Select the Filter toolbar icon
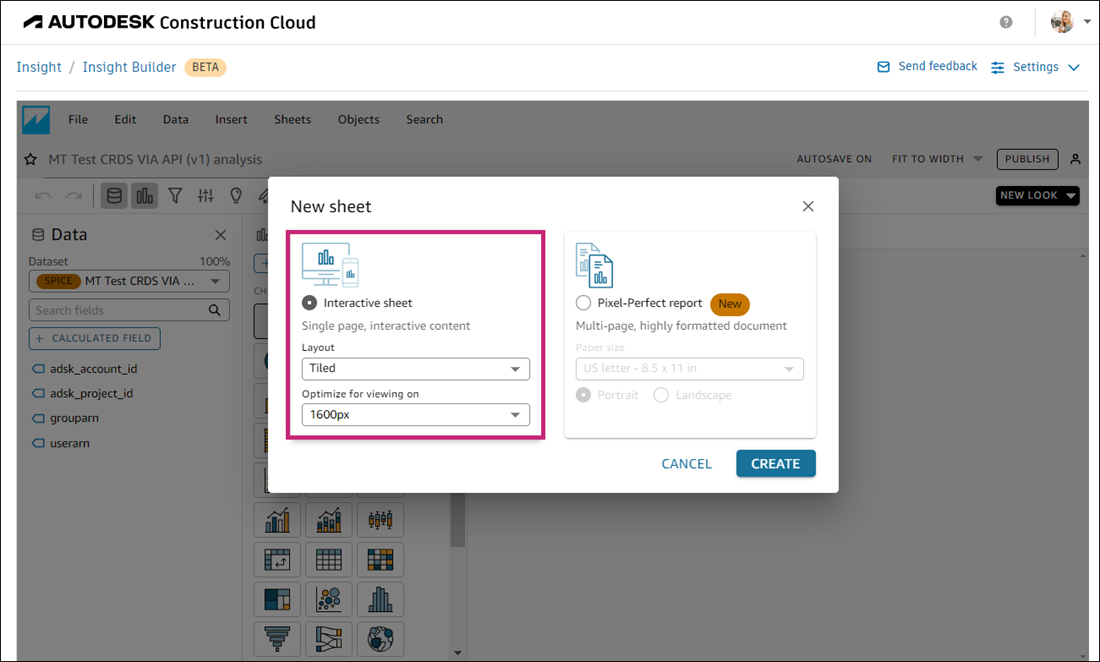The width and height of the screenshot is (1100, 662). pos(175,195)
